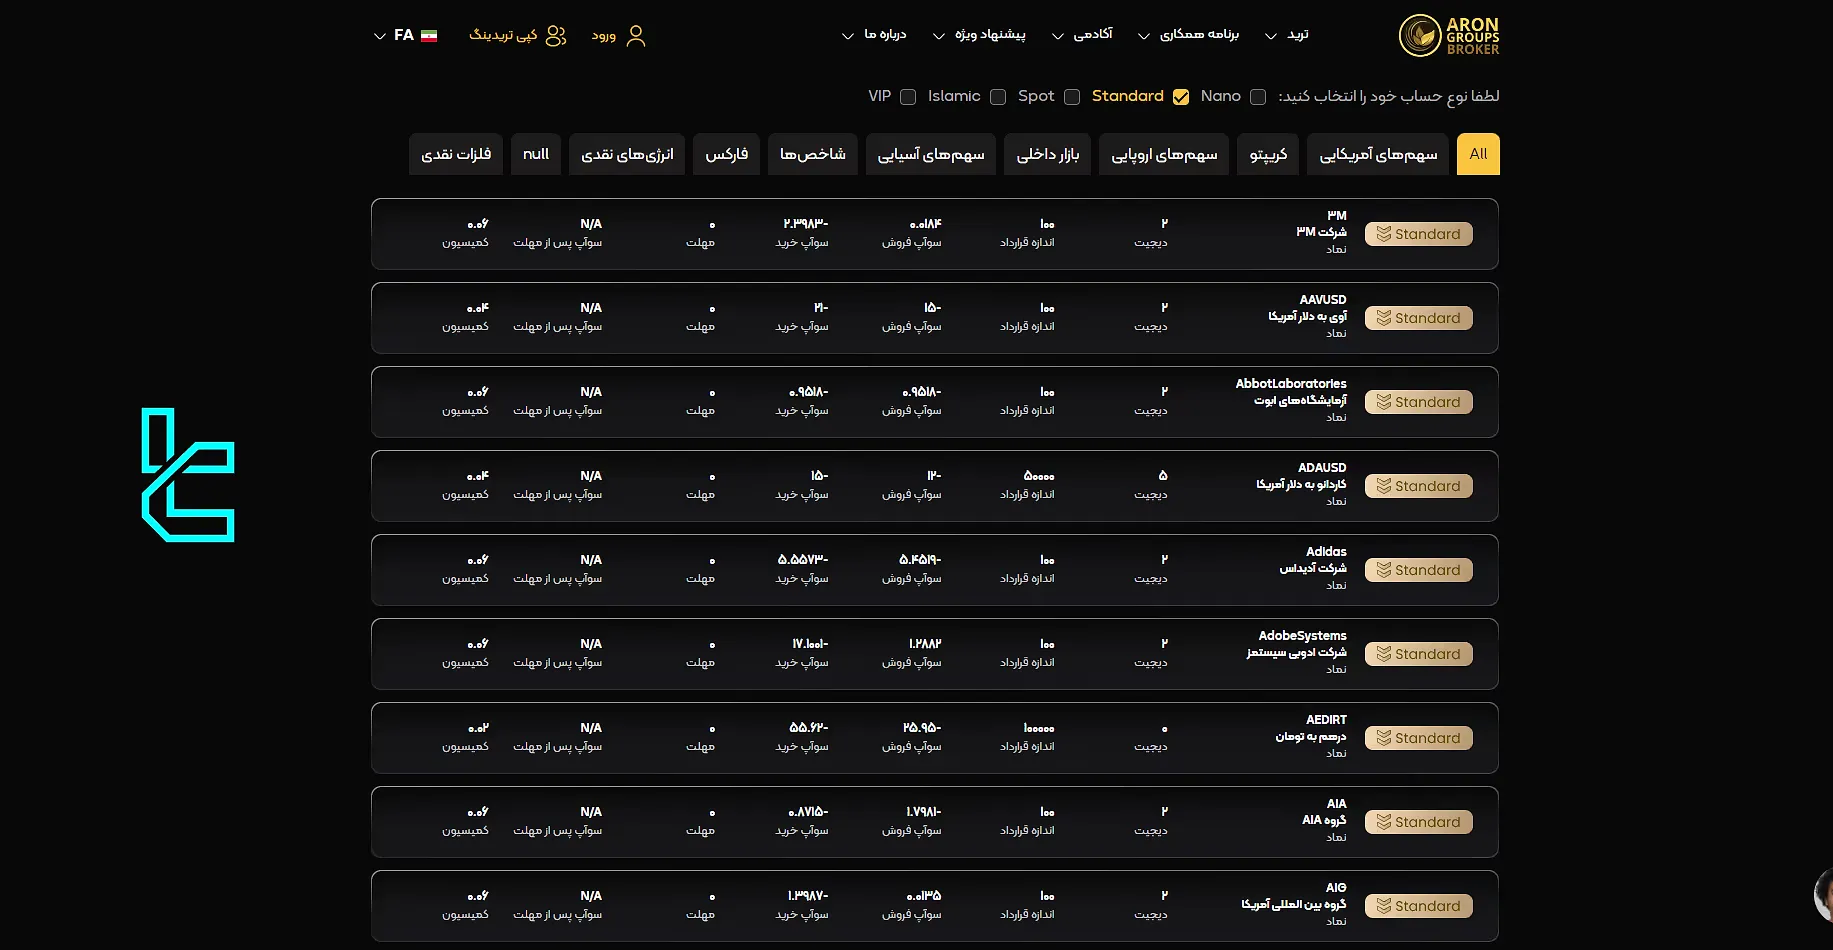
Task: Click the کپی تریدینگ link
Action: click(503, 35)
